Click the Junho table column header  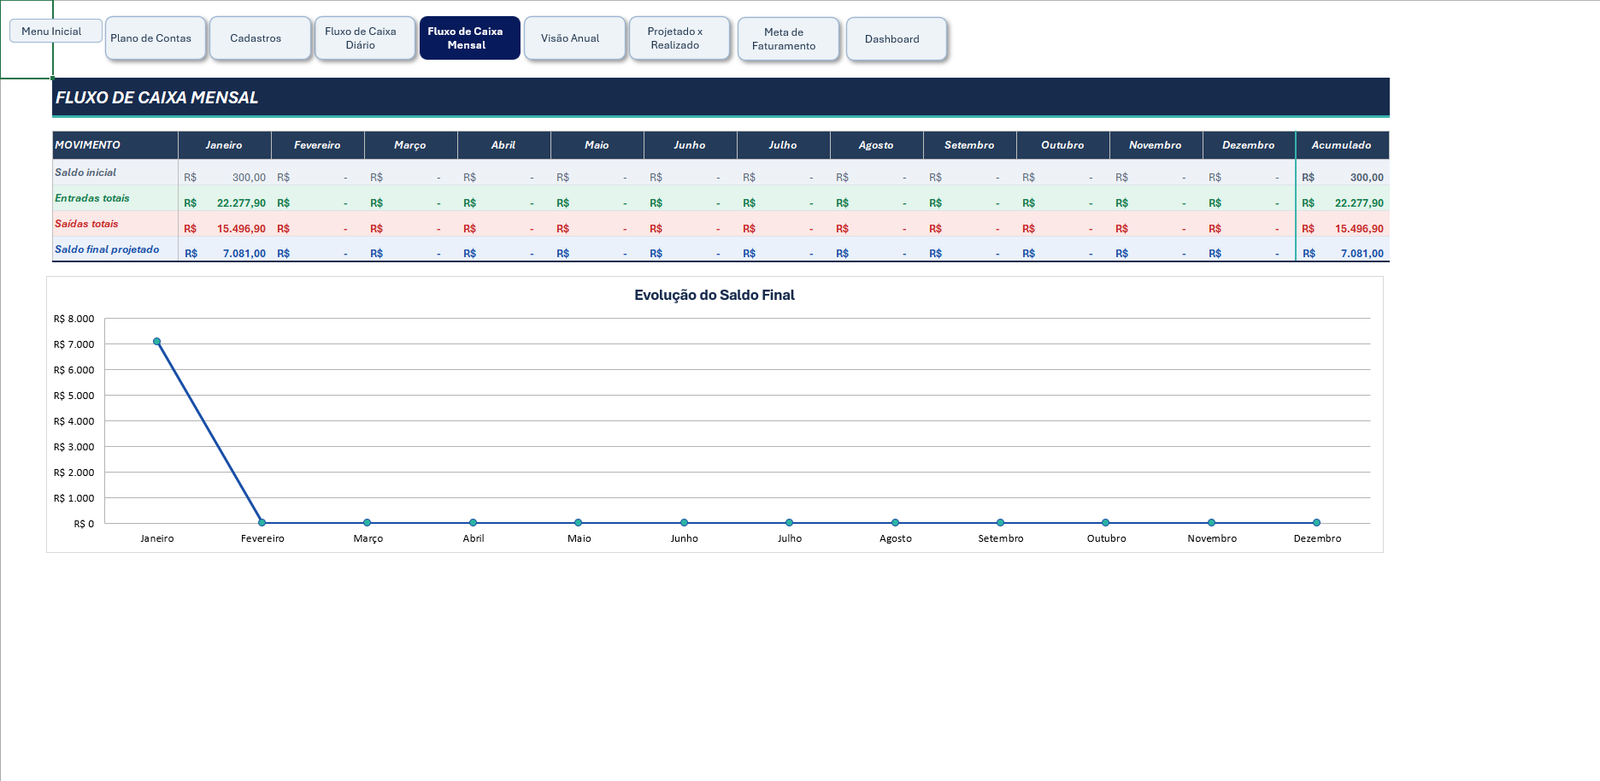pos(690,145)
